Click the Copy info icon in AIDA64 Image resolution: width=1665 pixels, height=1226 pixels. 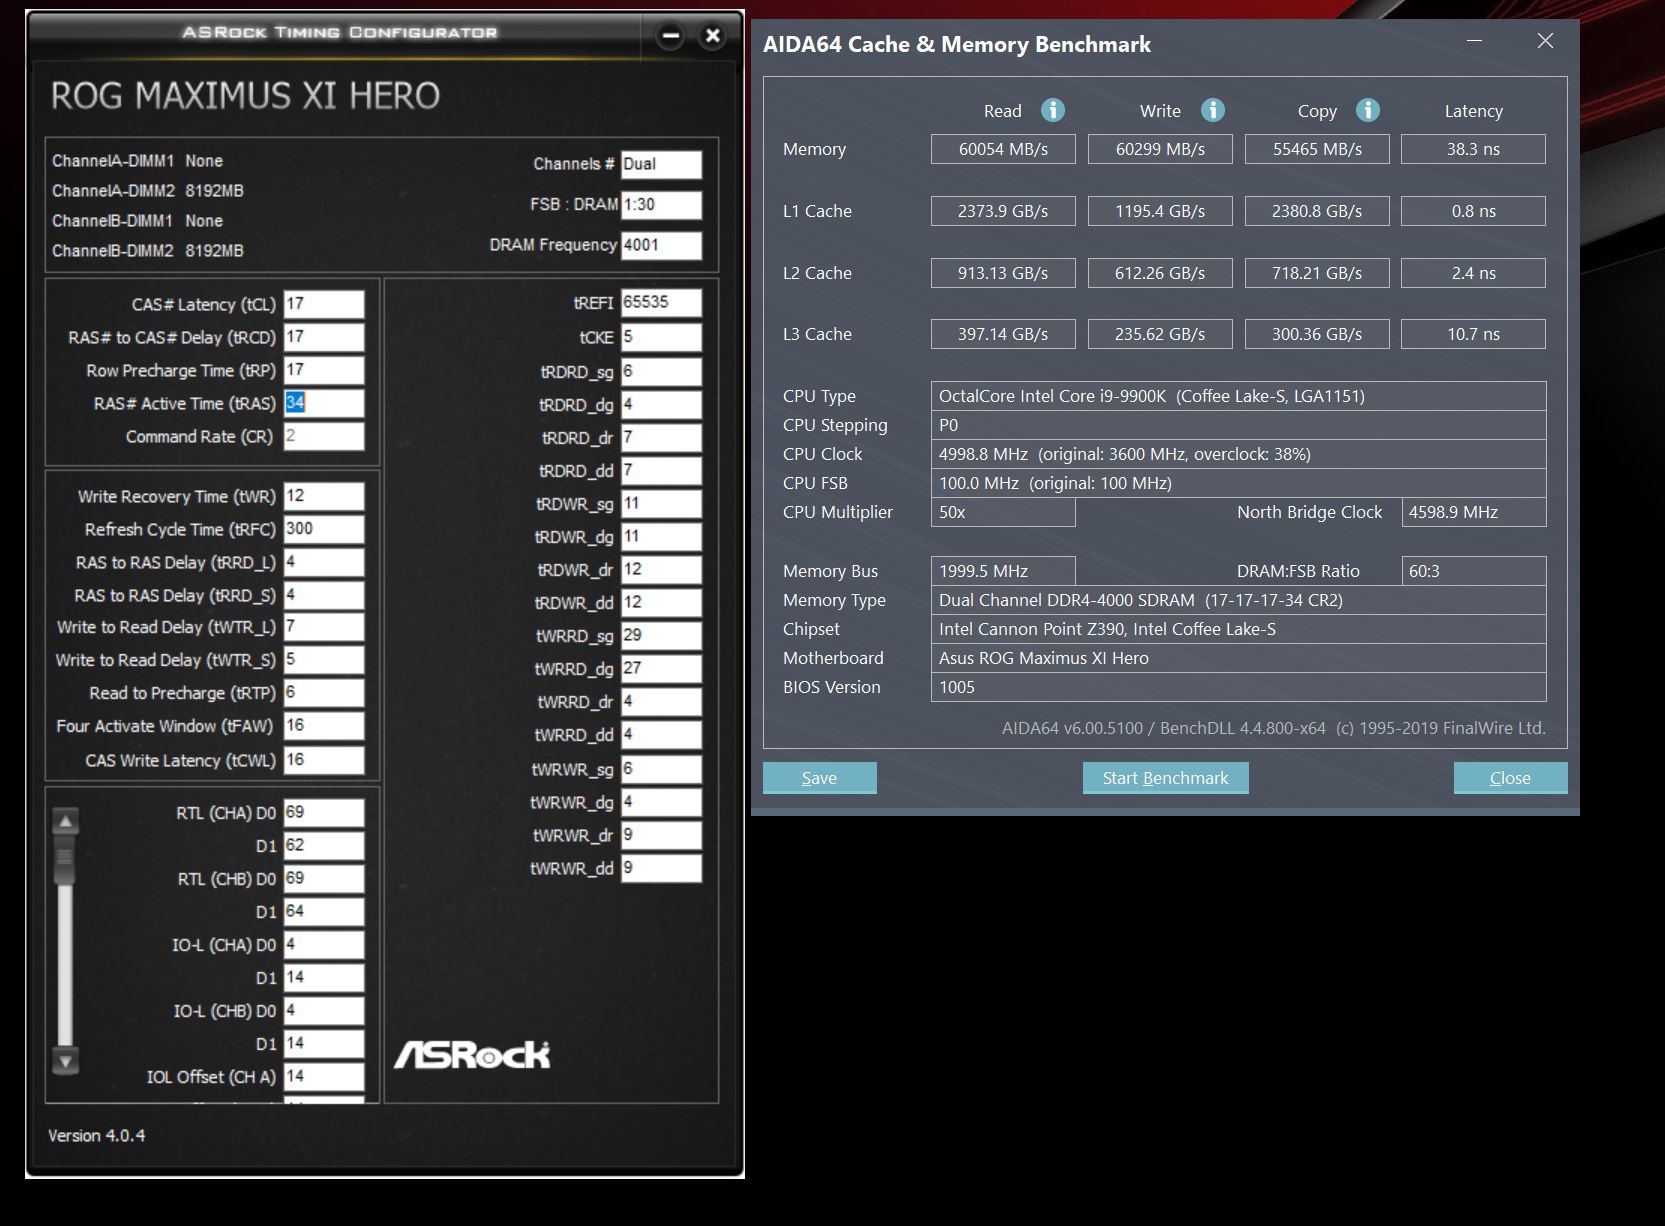[1368, 110]
